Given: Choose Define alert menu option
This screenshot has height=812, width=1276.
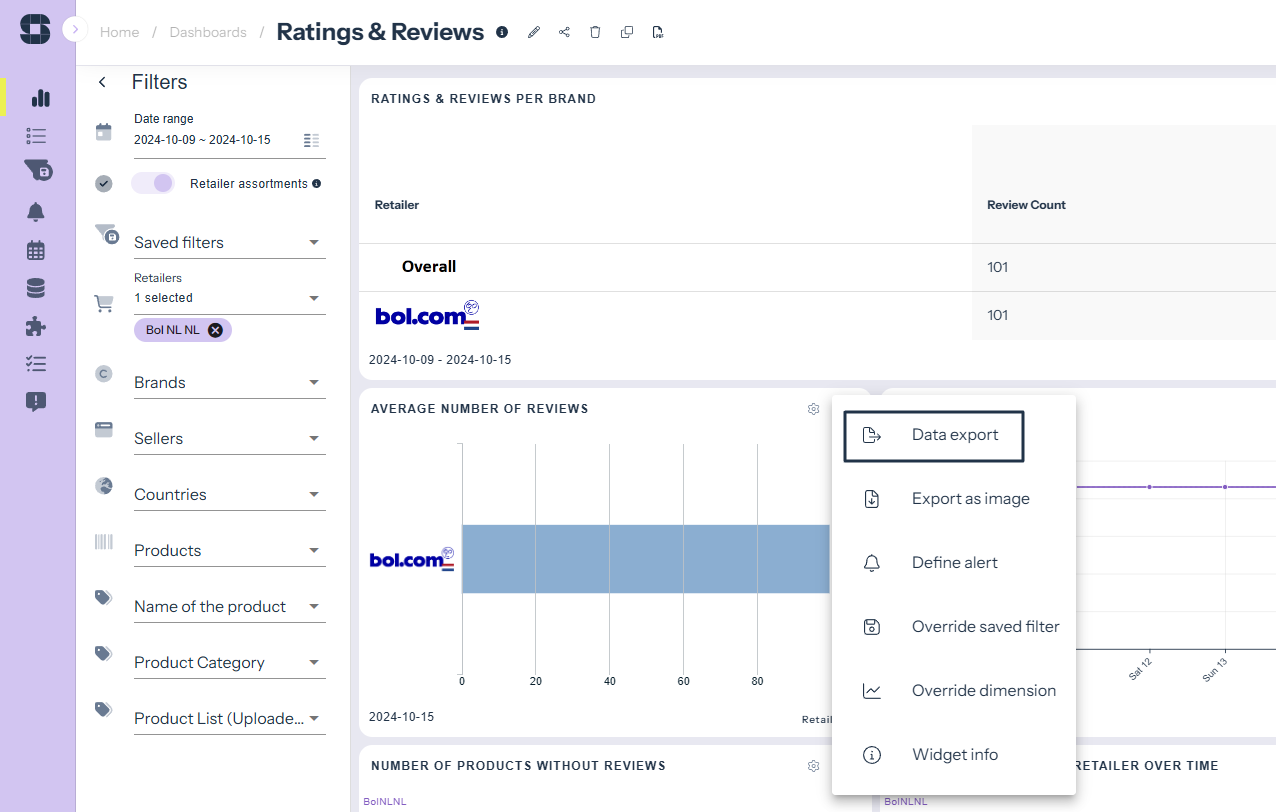Looking at the screenshot, I should [954, 563].
